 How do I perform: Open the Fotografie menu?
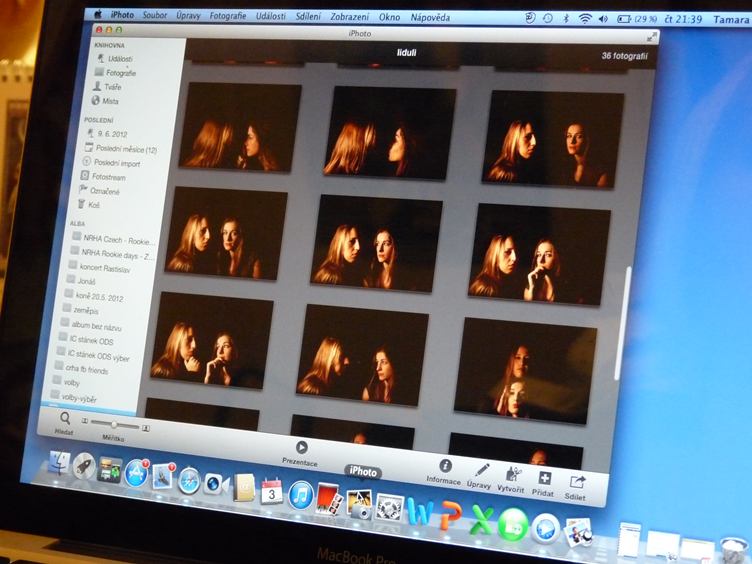[x=228, y=16]
